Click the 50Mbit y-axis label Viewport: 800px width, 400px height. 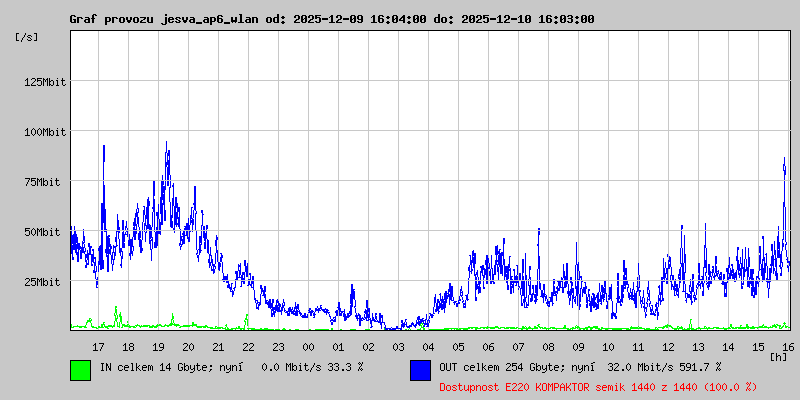click(x=42, y=232)
